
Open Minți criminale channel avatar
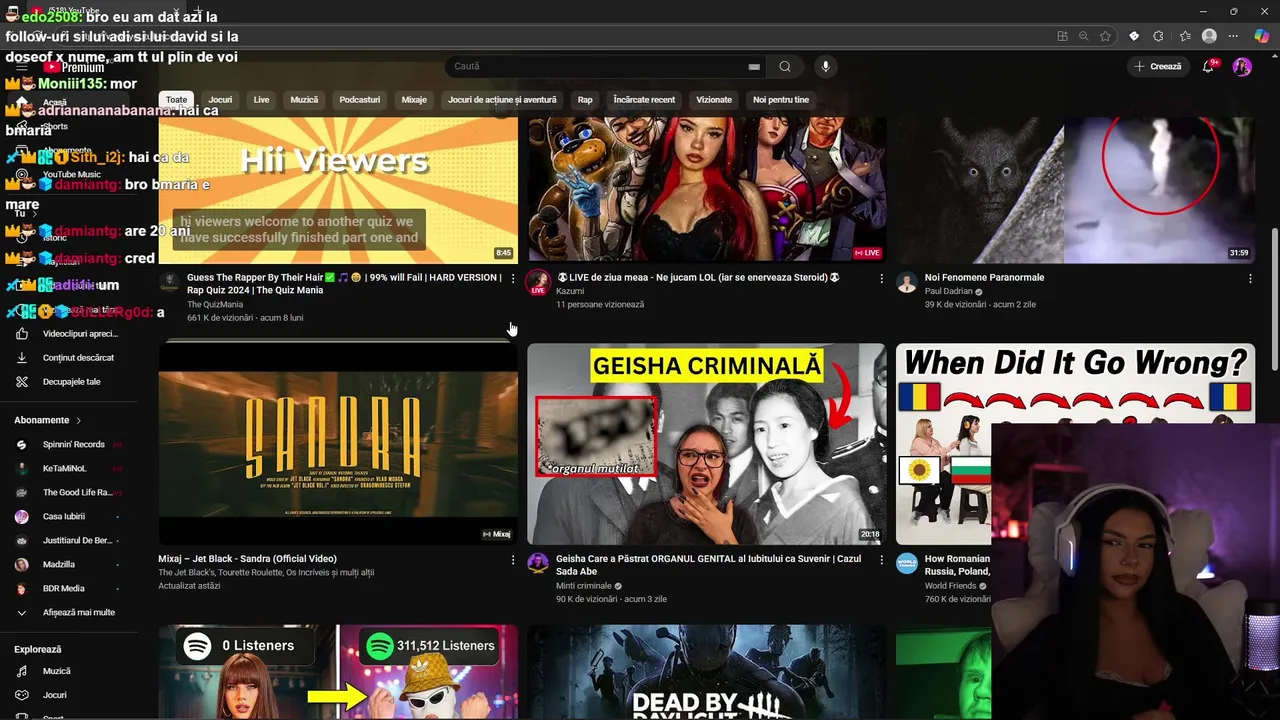[x=538, y=563]
